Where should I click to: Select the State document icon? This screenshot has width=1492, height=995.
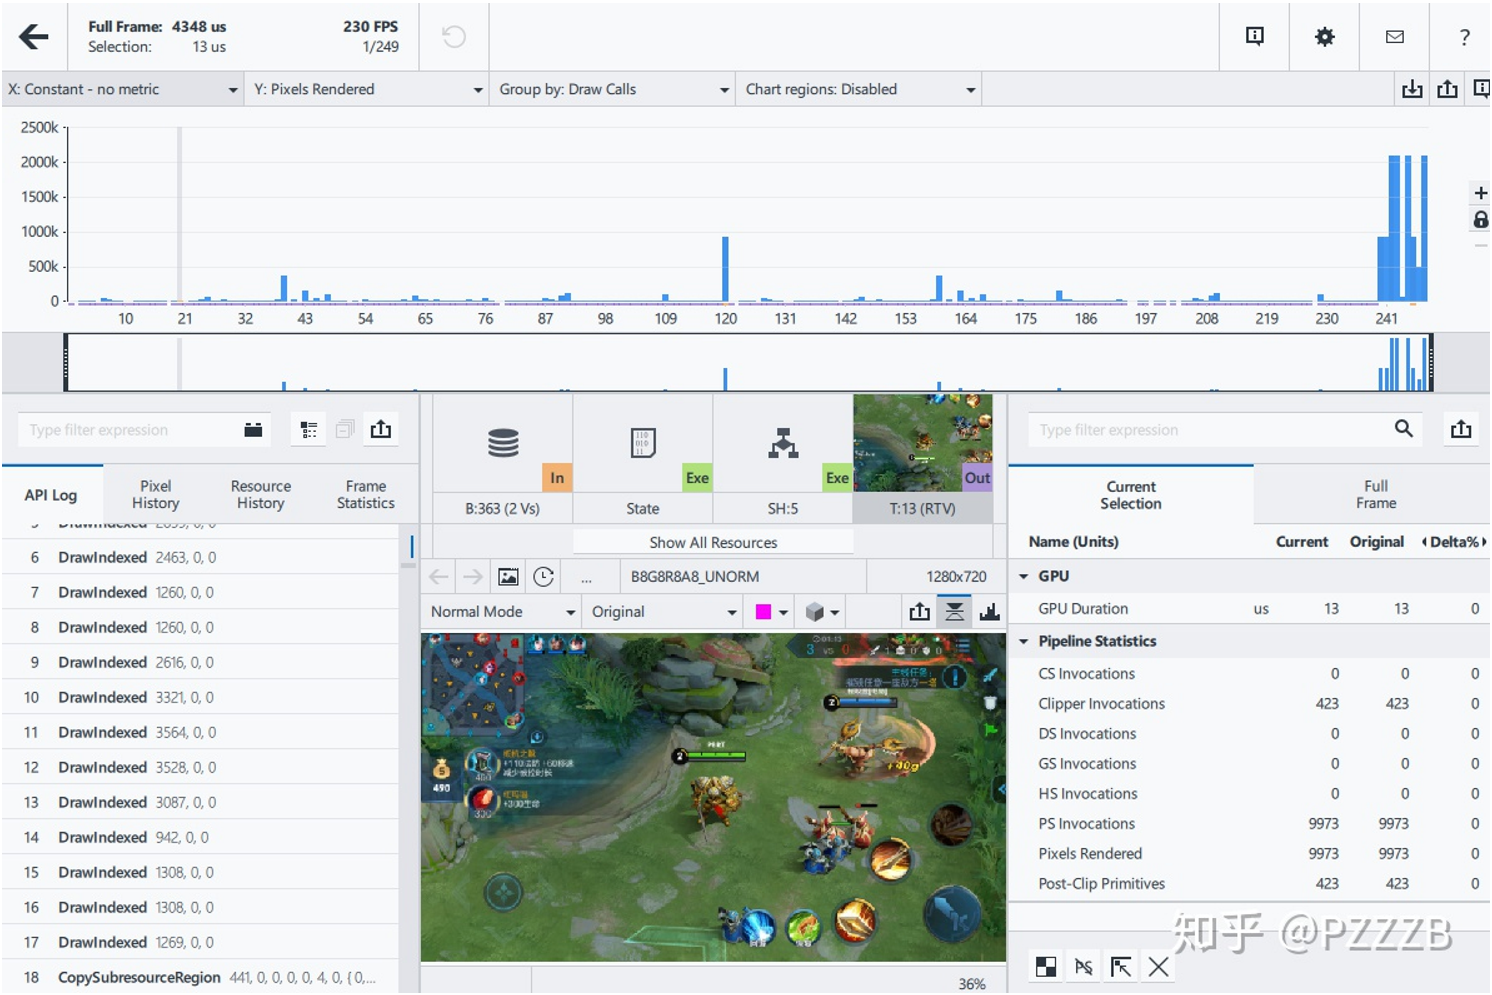pos(643,442)
